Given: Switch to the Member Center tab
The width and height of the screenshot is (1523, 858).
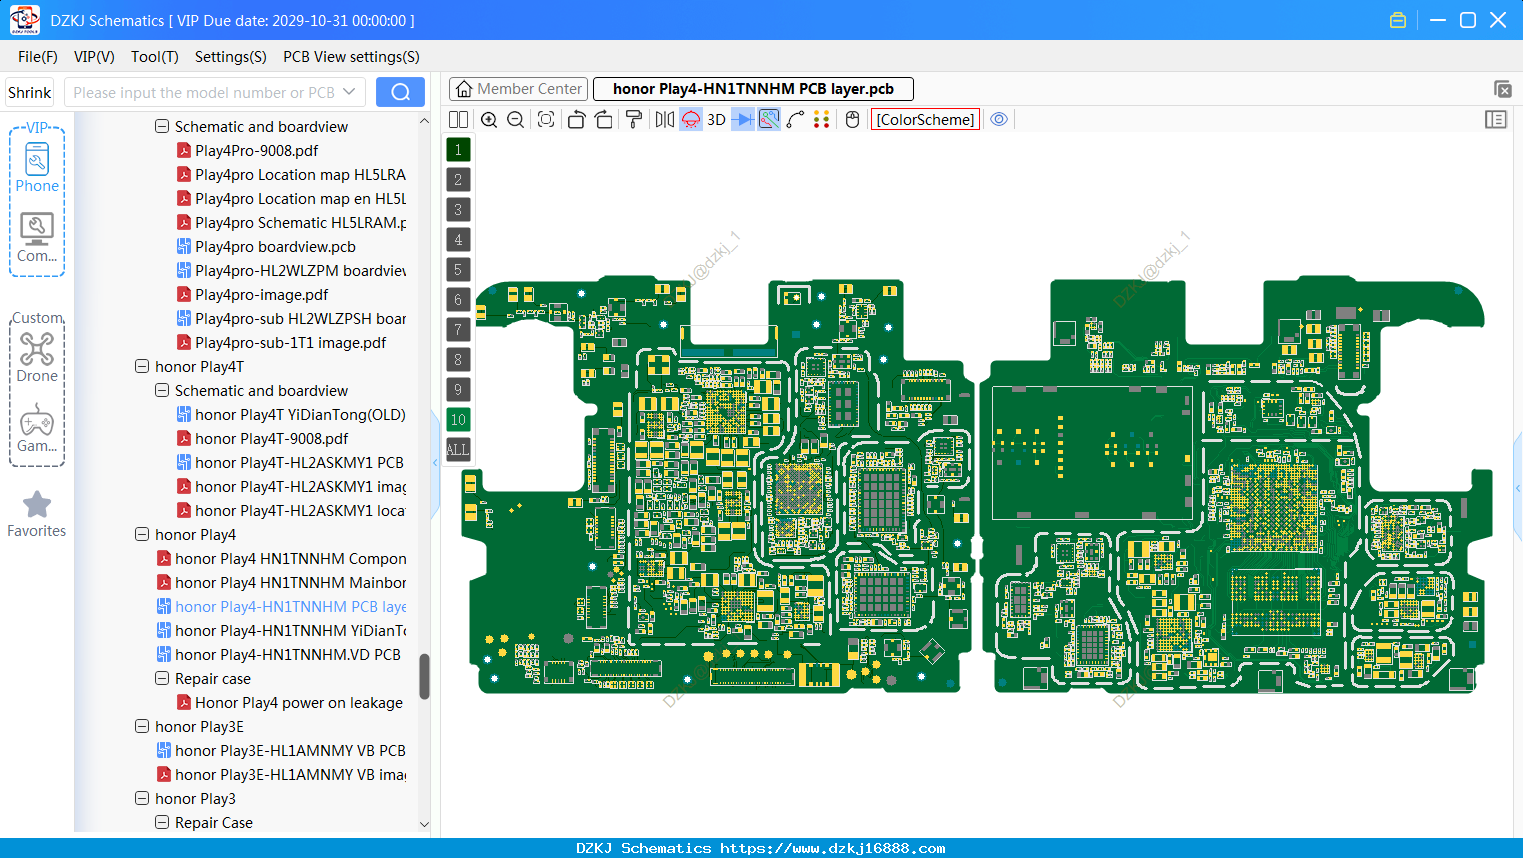Looking at the screenshot, I should tap(519, 89).
